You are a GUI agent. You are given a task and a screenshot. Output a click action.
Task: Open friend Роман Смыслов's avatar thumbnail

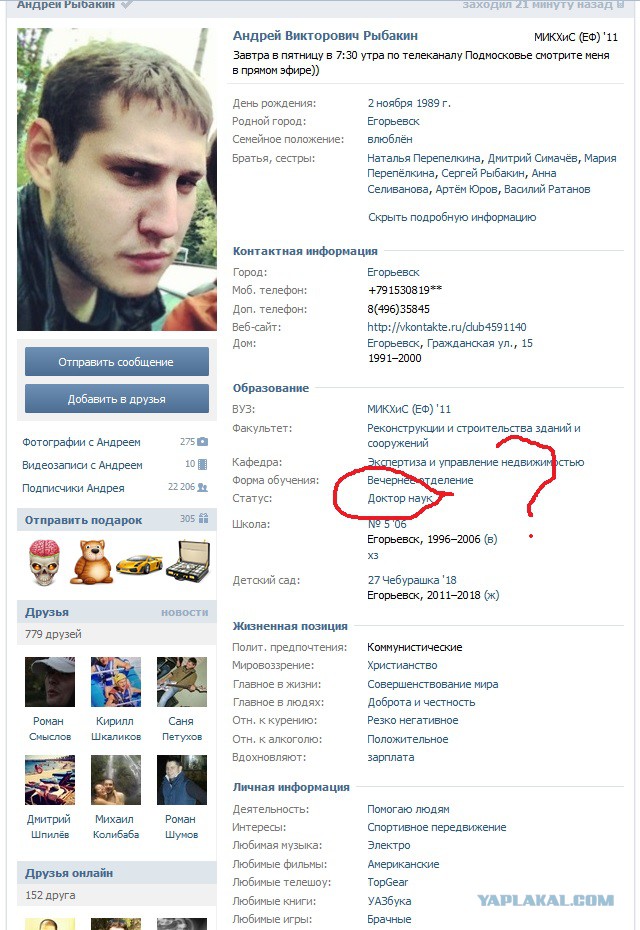[50, 681]
